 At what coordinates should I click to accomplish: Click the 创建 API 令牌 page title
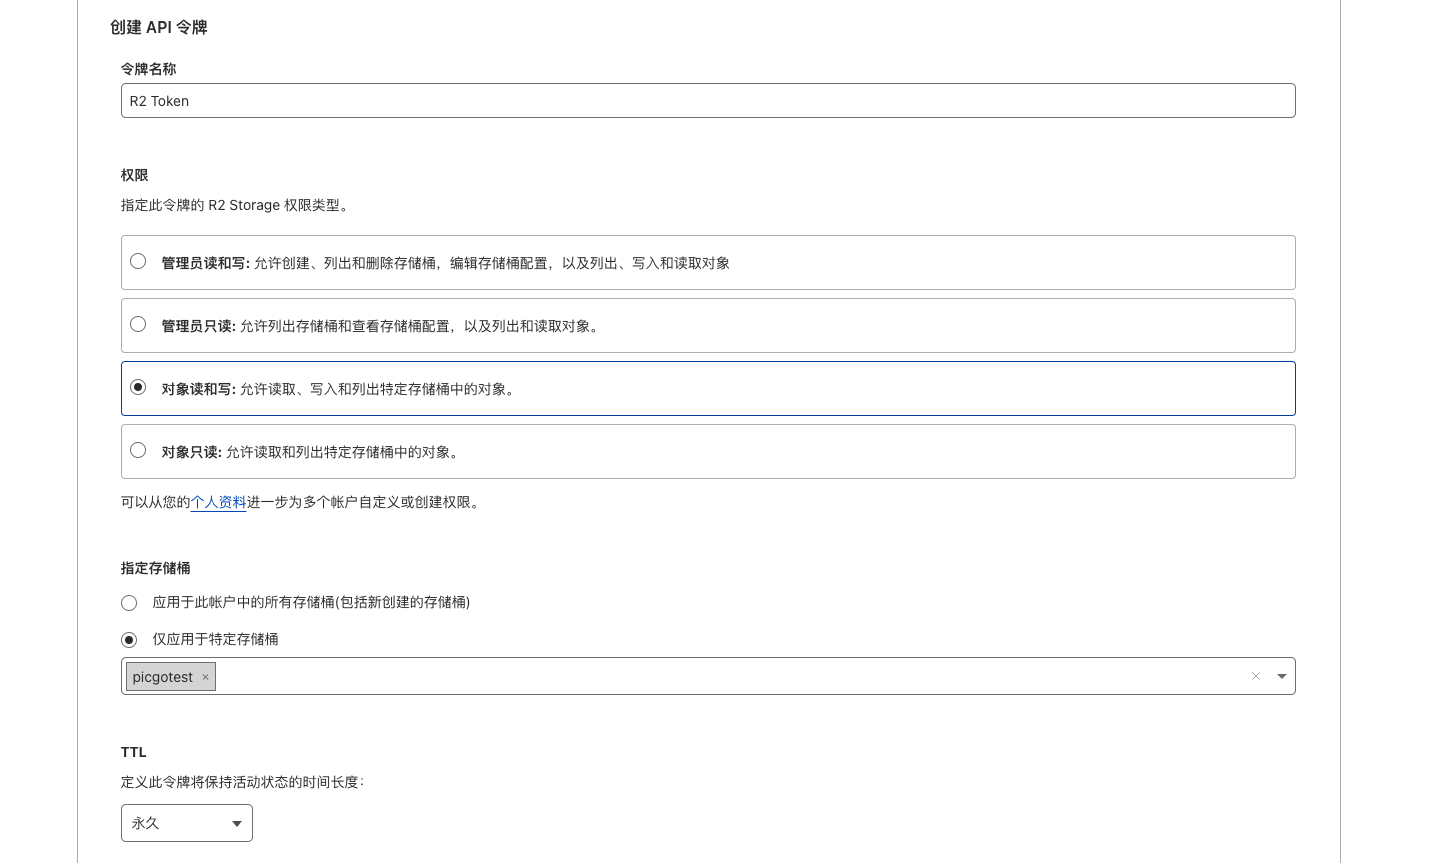[158, 27]
